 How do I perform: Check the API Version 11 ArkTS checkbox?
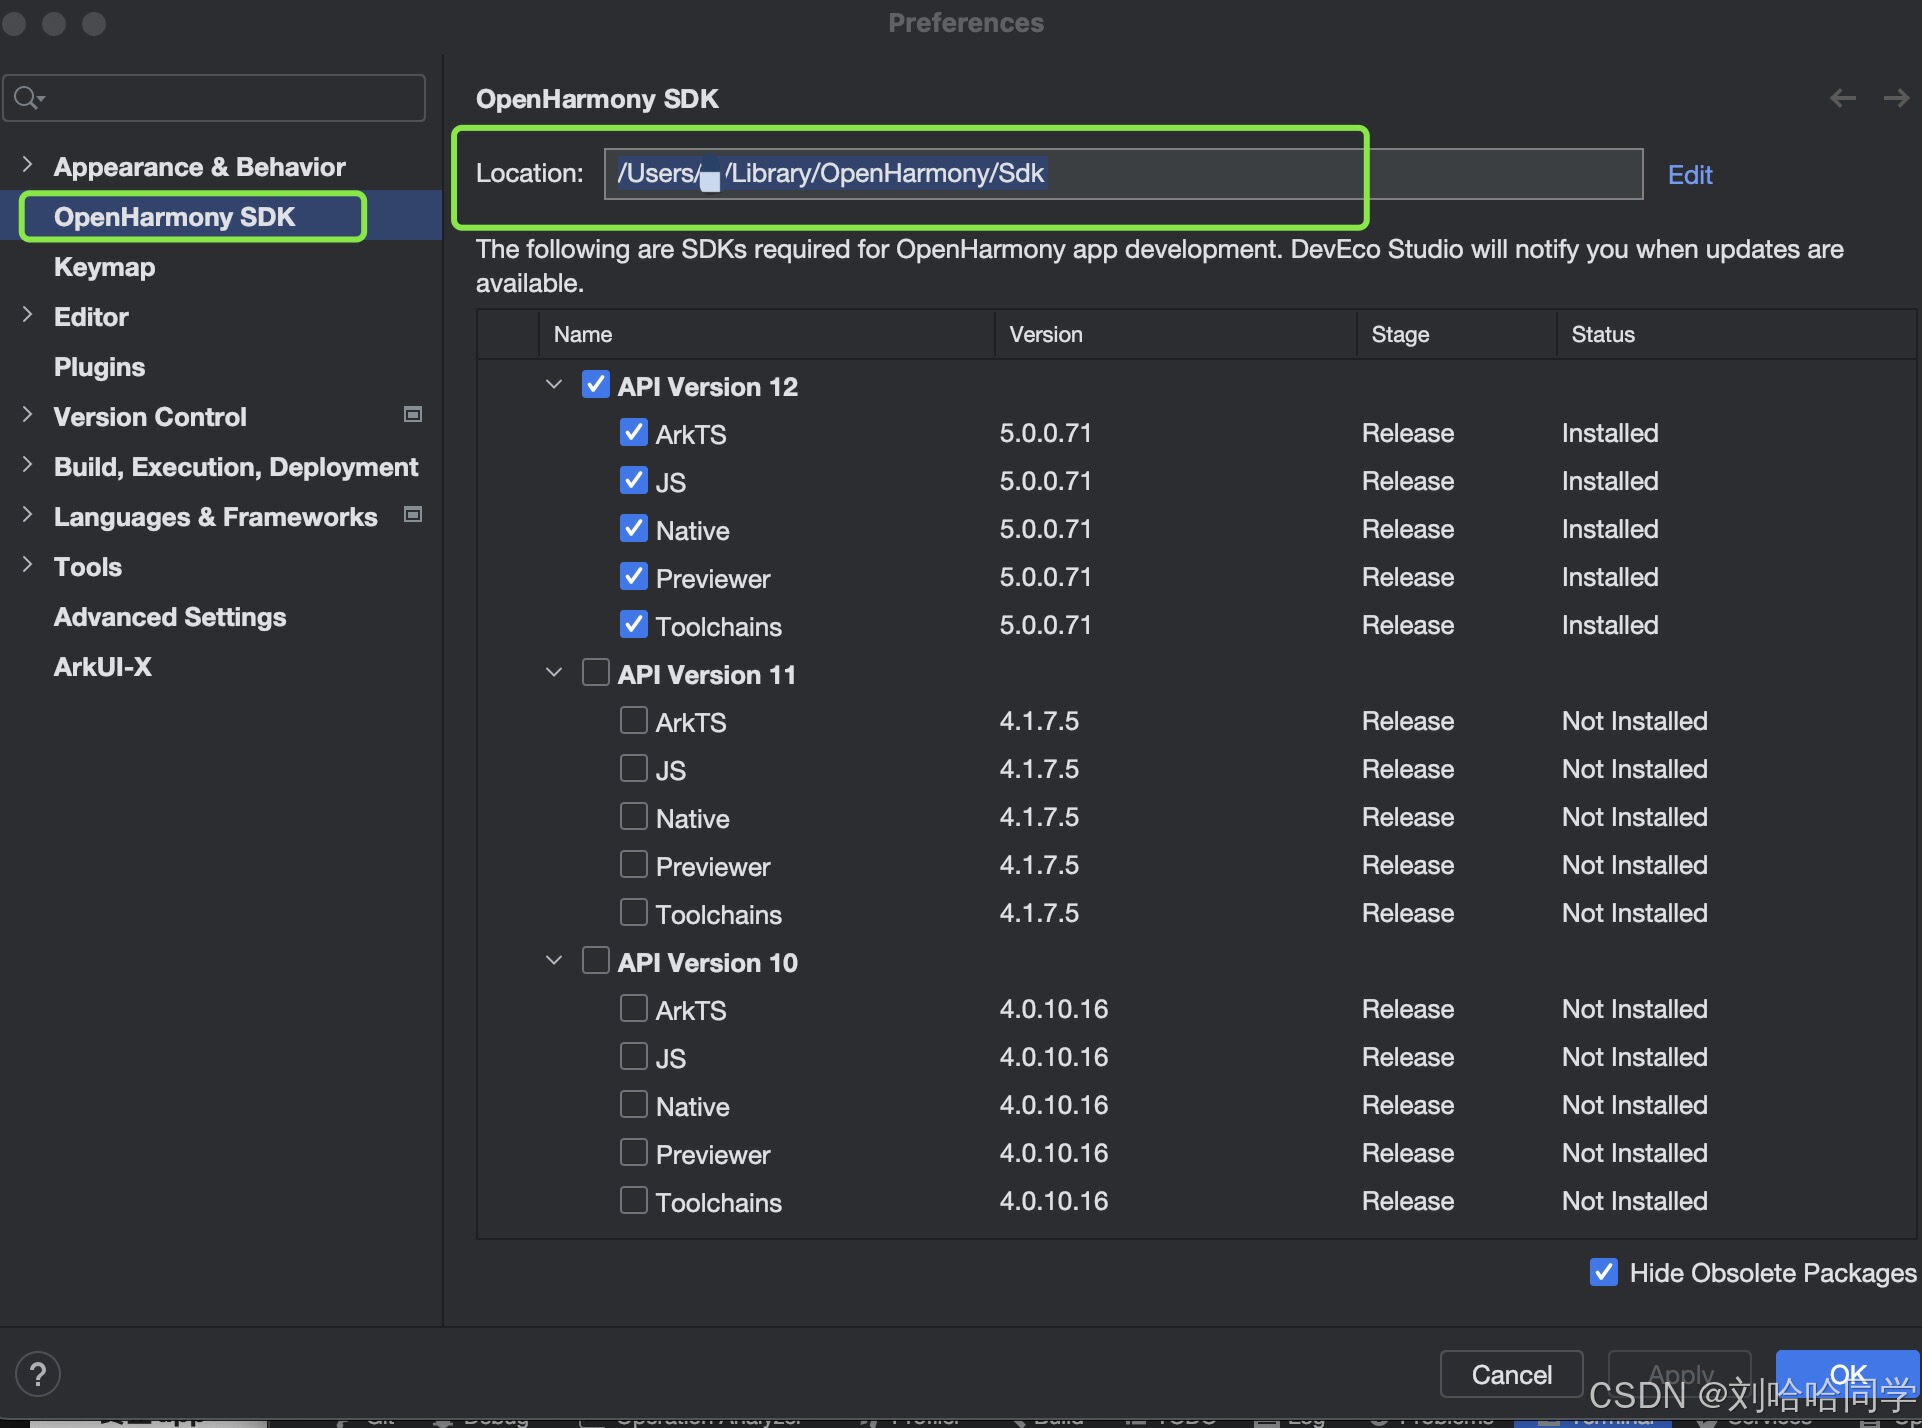(634, 721)
